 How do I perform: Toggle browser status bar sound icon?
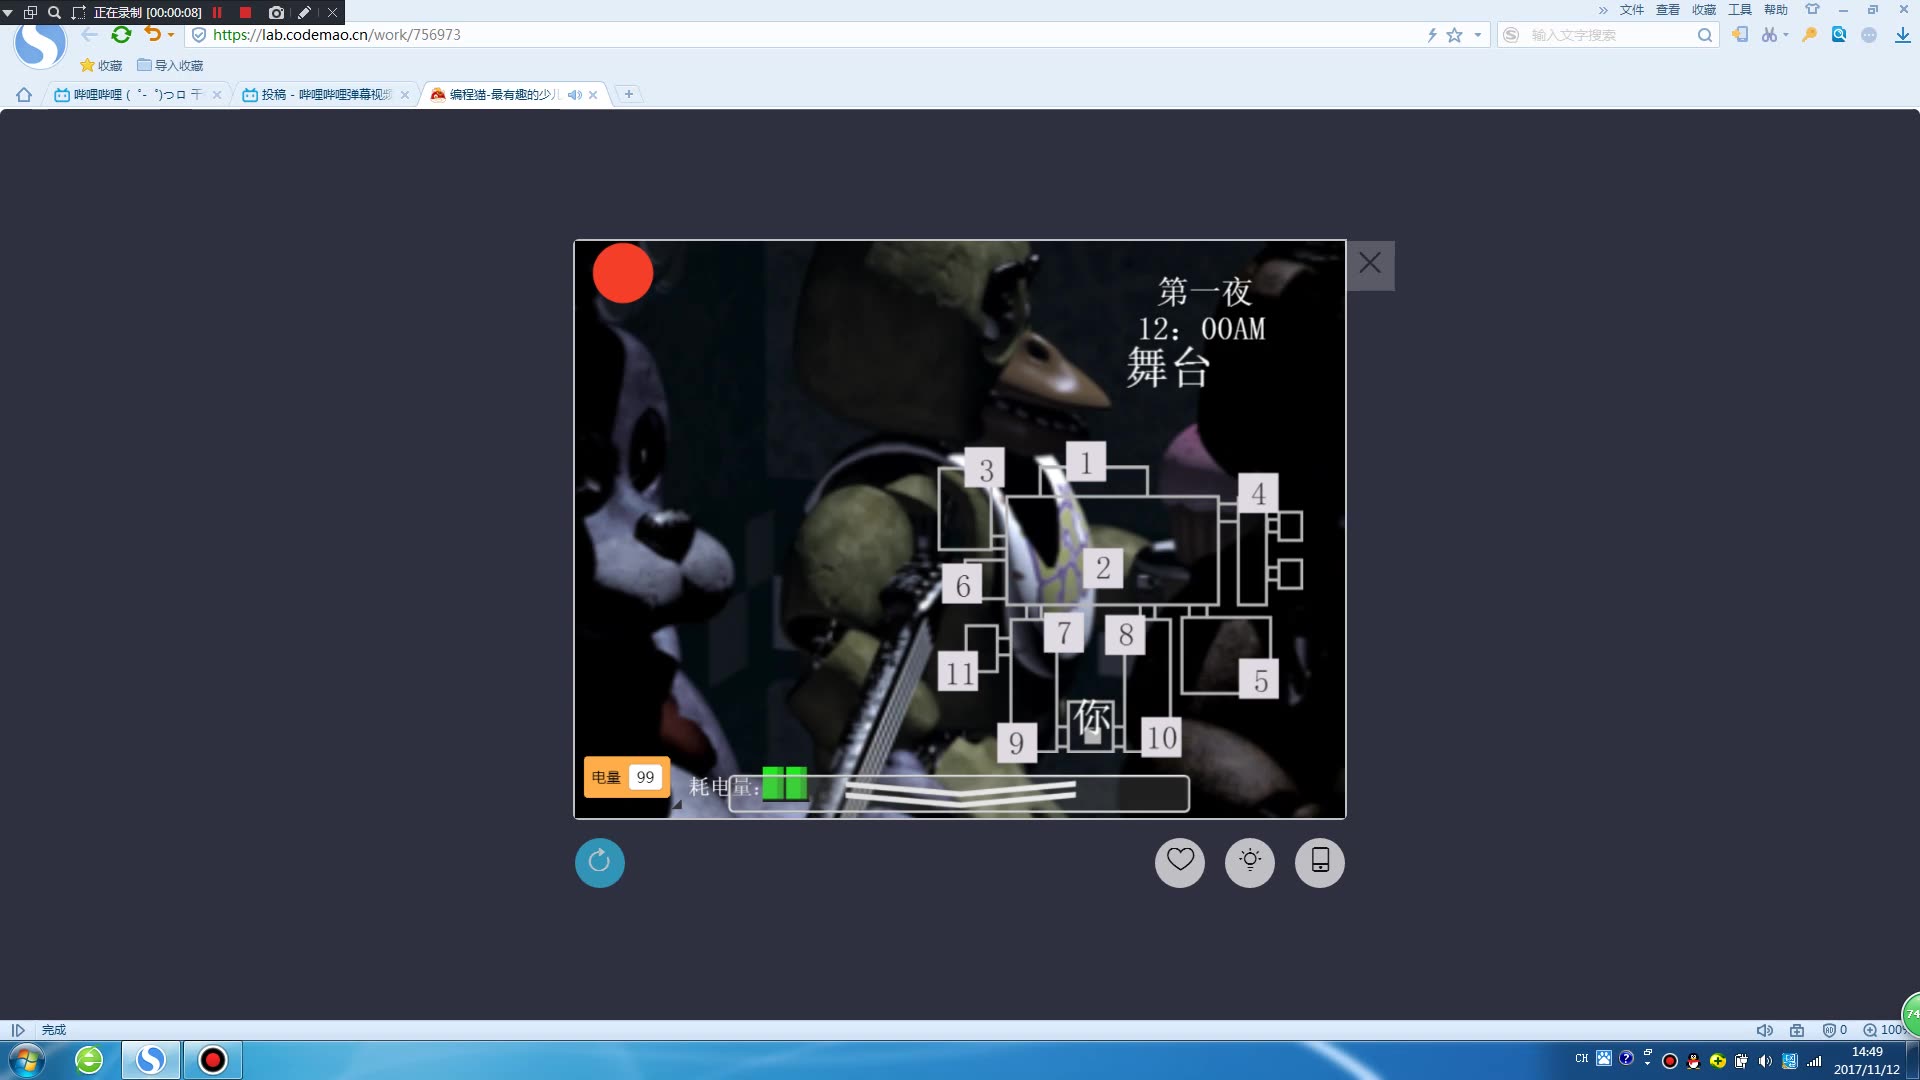pos(1765,1030)
